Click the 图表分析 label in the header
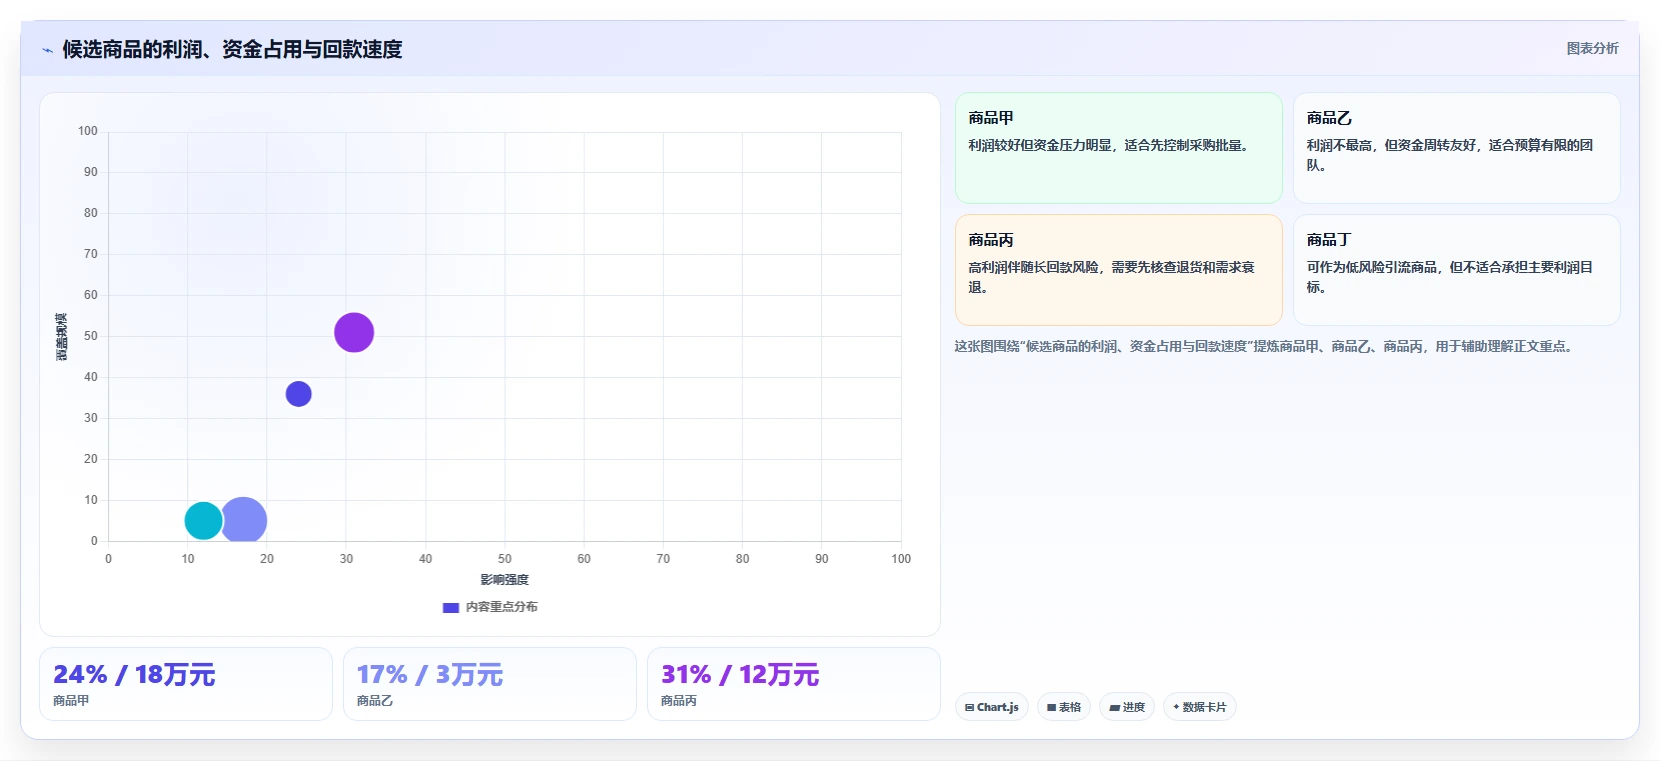Image resolution: width=1660 pixels, height=761 pixels. point(1592,48)
